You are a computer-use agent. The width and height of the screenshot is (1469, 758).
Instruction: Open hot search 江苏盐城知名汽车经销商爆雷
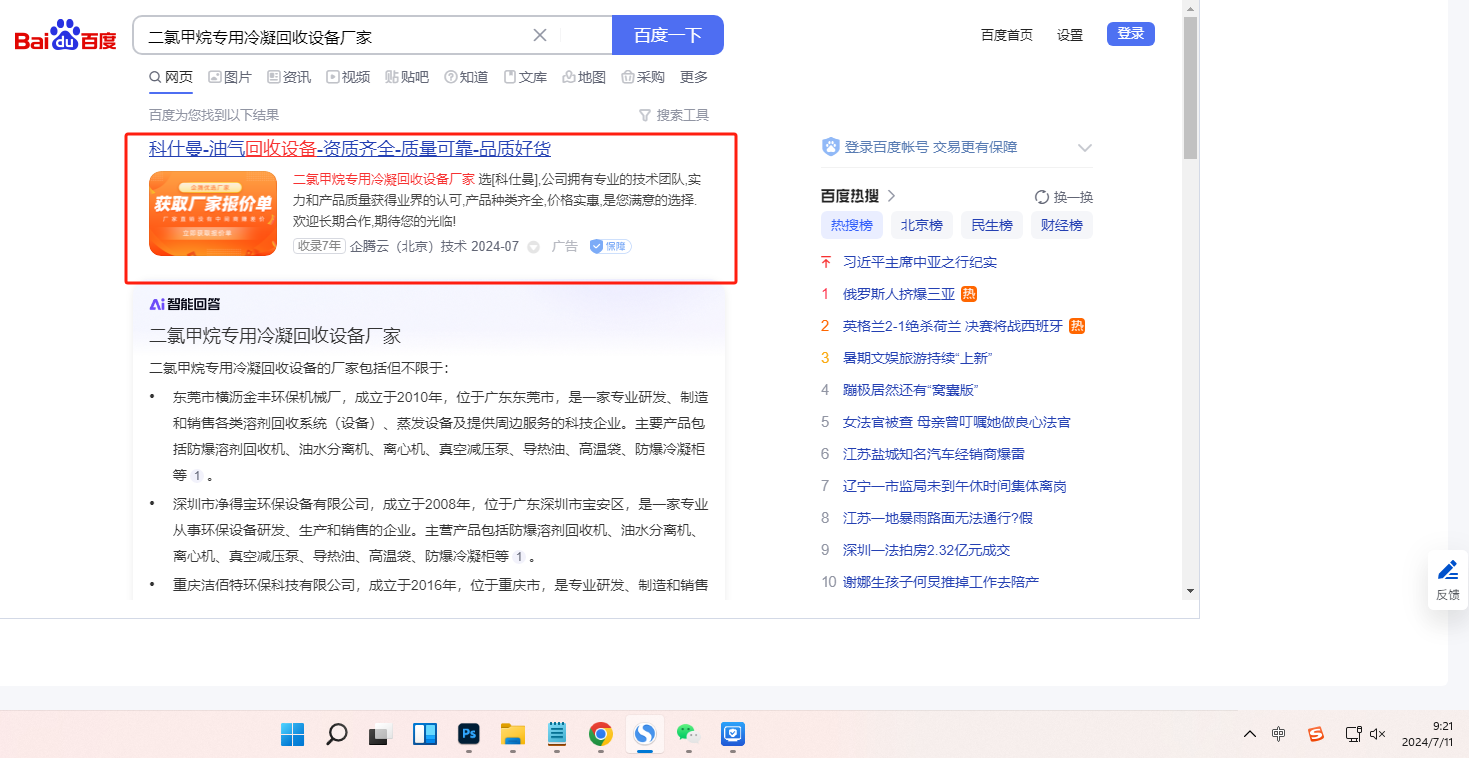(934, 454)
